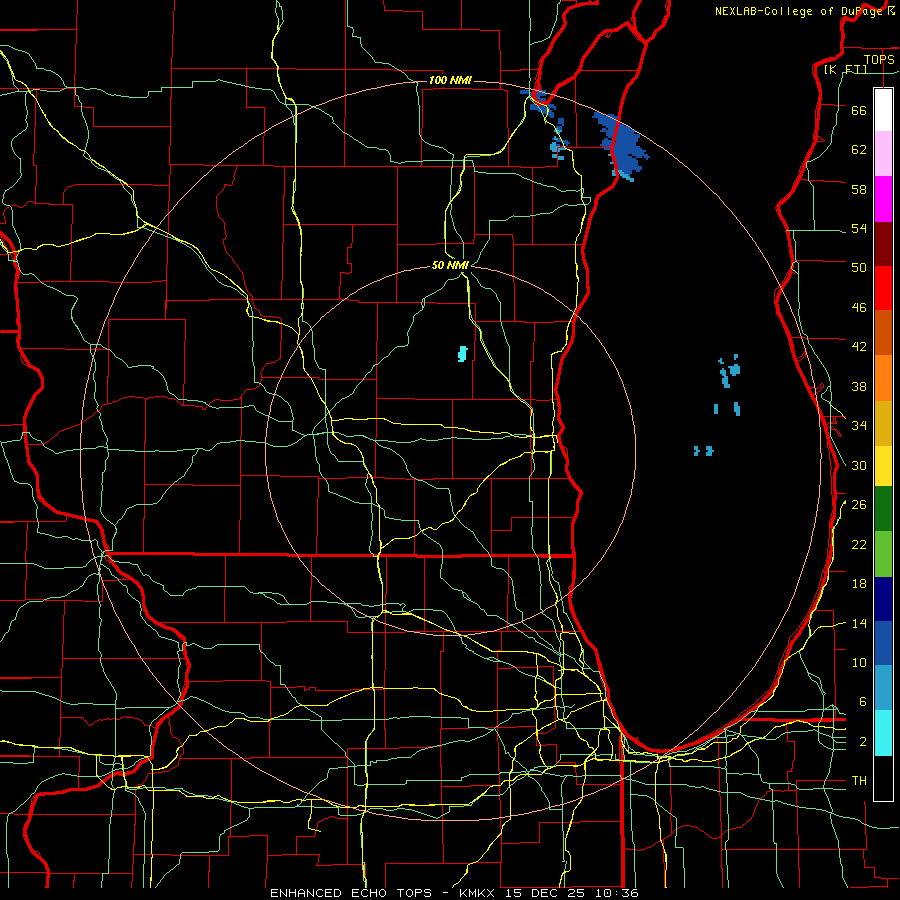This screenshot has height=900, width=900.
Task: Click the magenta legend swatch
Action: coord(883,199)
